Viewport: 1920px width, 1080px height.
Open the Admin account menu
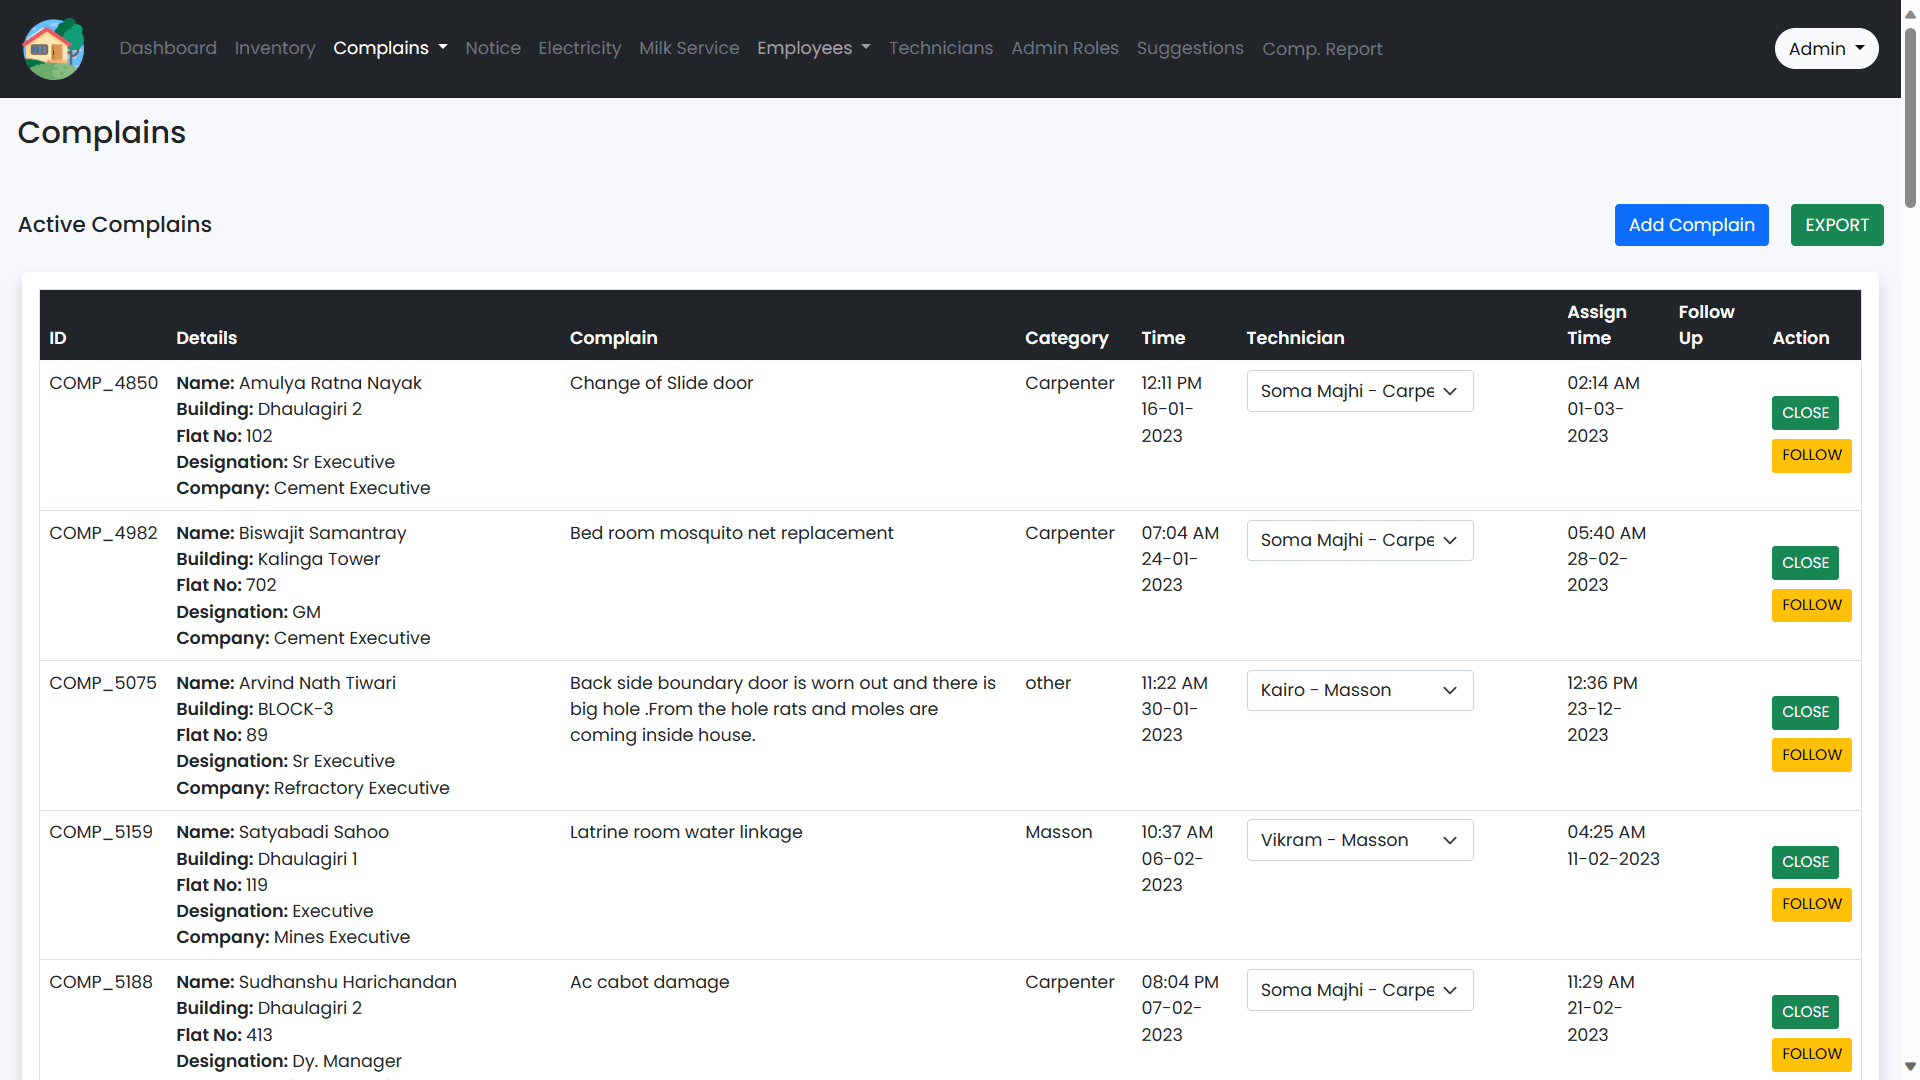click(1826, 48)
